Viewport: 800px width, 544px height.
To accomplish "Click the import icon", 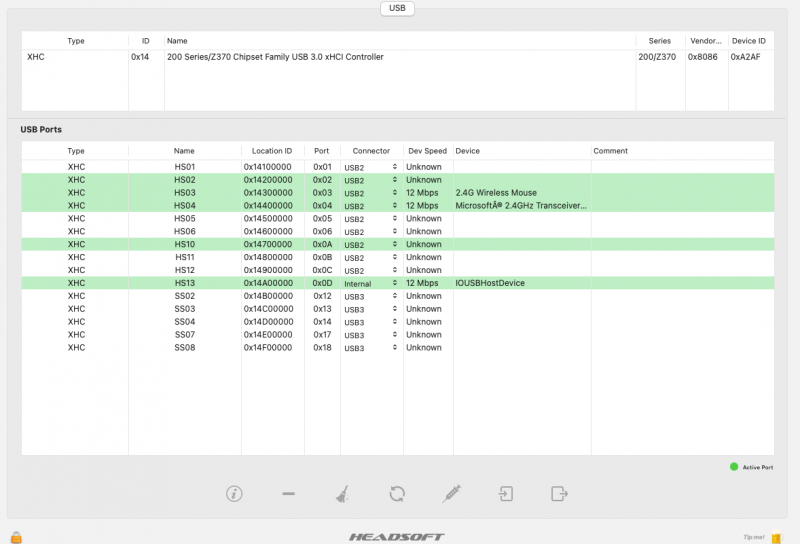I will (x=506, y=493).
